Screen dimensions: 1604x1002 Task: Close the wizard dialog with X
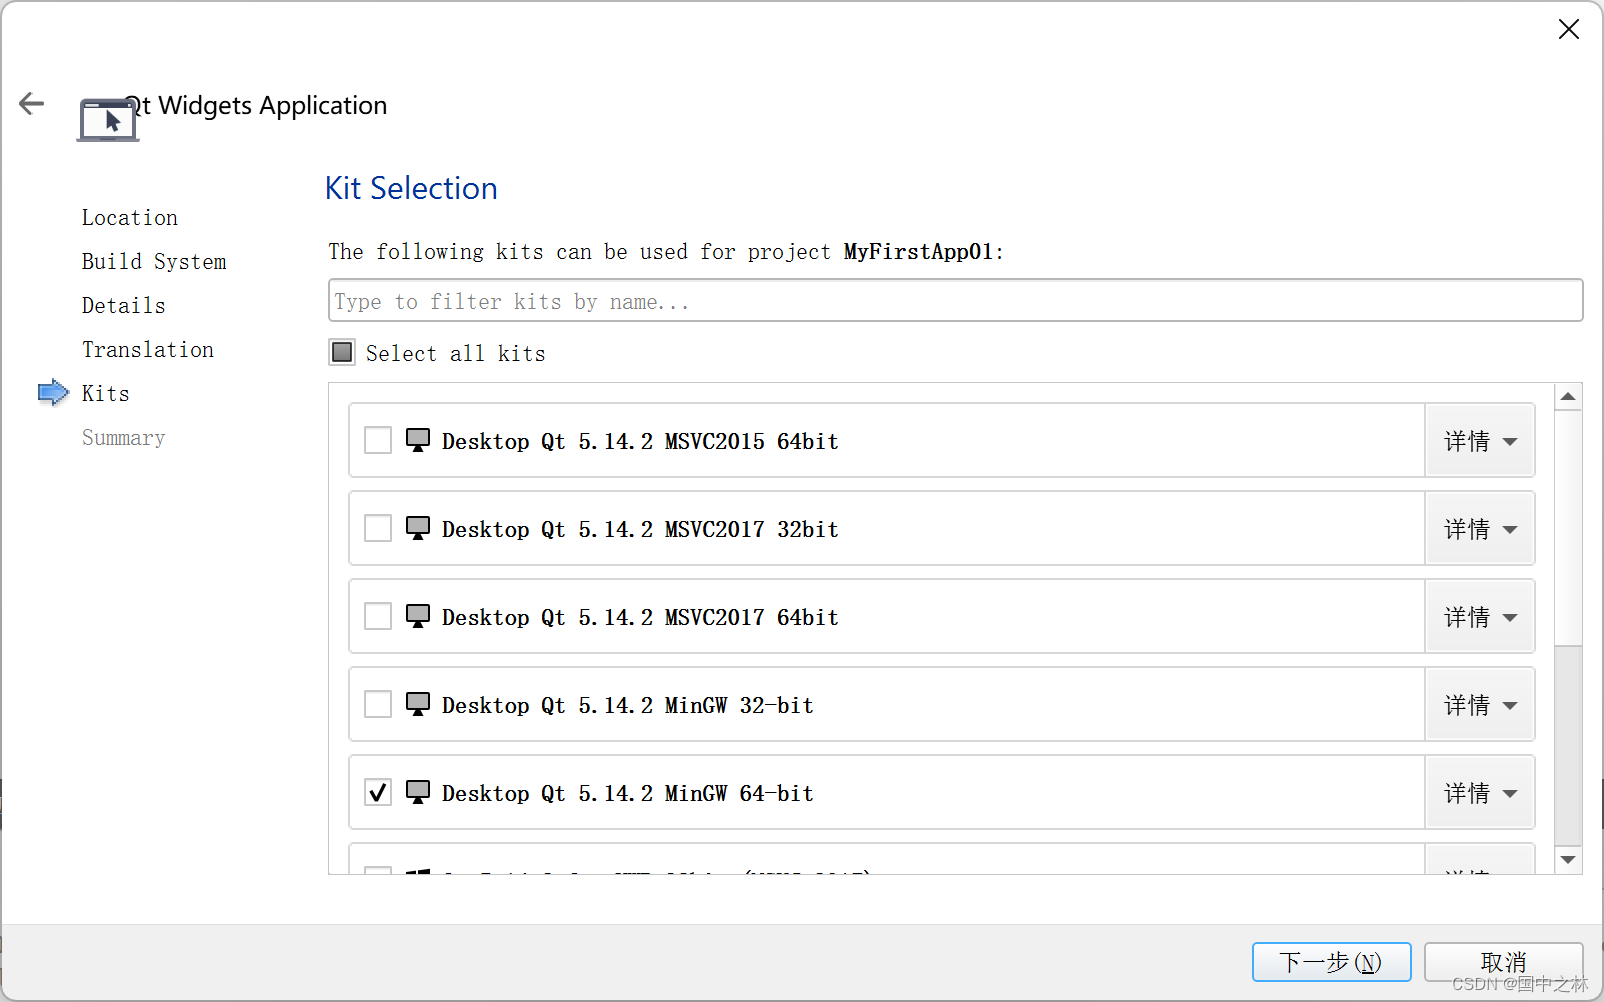pyautogui.click(x=1569, y=29)
